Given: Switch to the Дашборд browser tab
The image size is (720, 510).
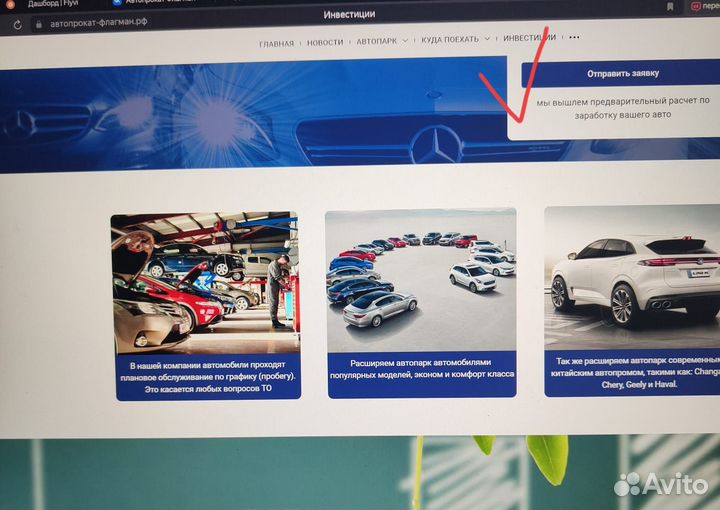Looking at the screenshot, I should click(50, 4).
